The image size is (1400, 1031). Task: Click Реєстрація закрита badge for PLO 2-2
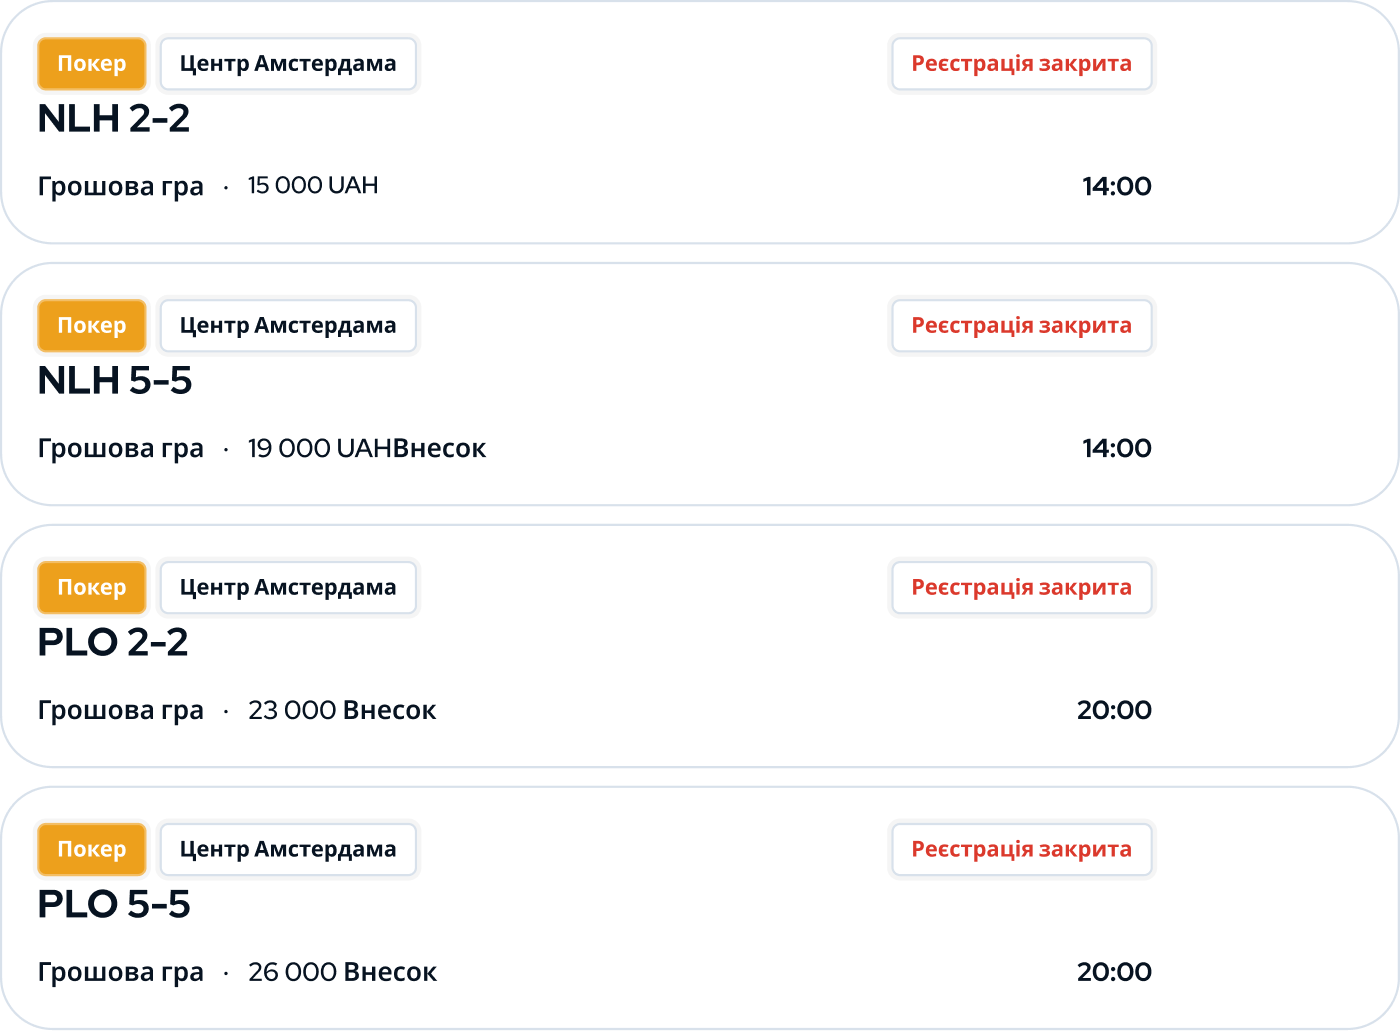click(1021, 588)
